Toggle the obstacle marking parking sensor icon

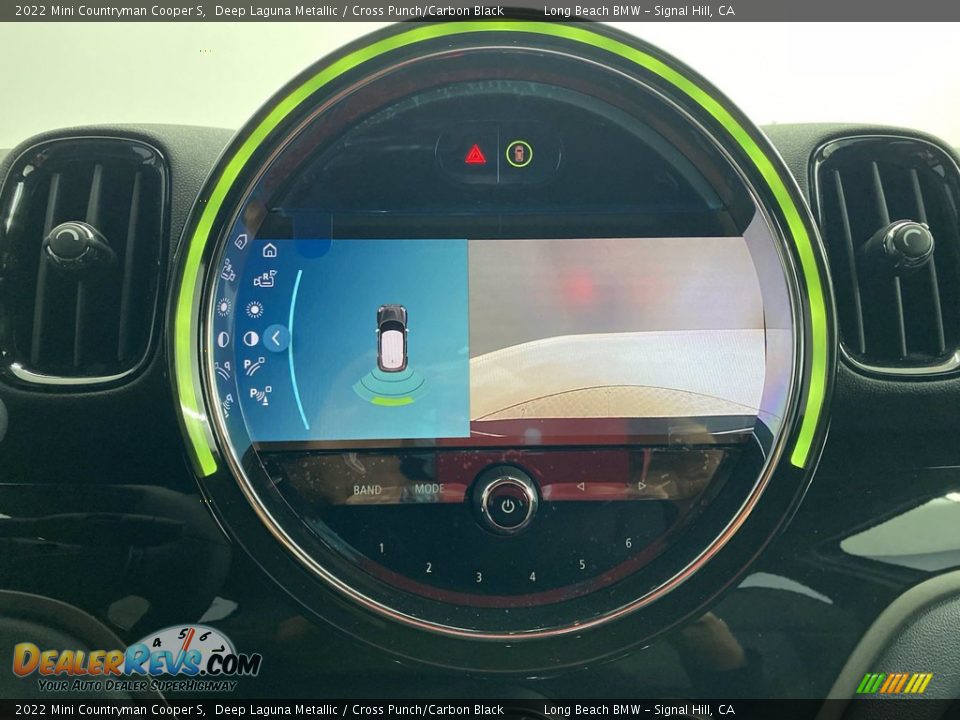tap(260, 395)
